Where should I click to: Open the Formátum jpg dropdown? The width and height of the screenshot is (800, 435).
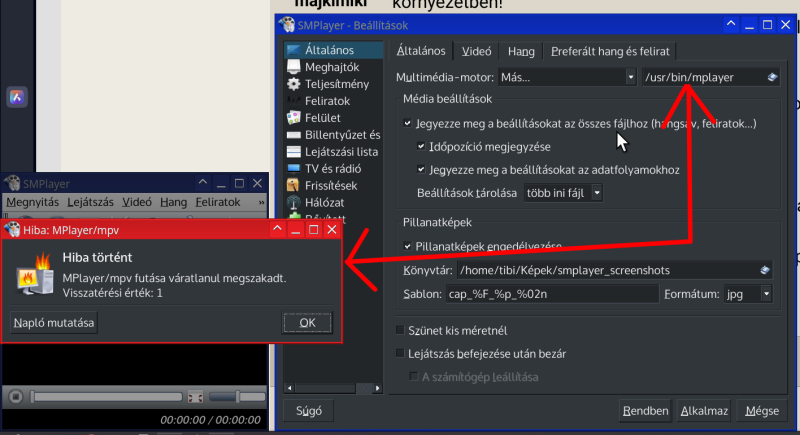[747, 294]
